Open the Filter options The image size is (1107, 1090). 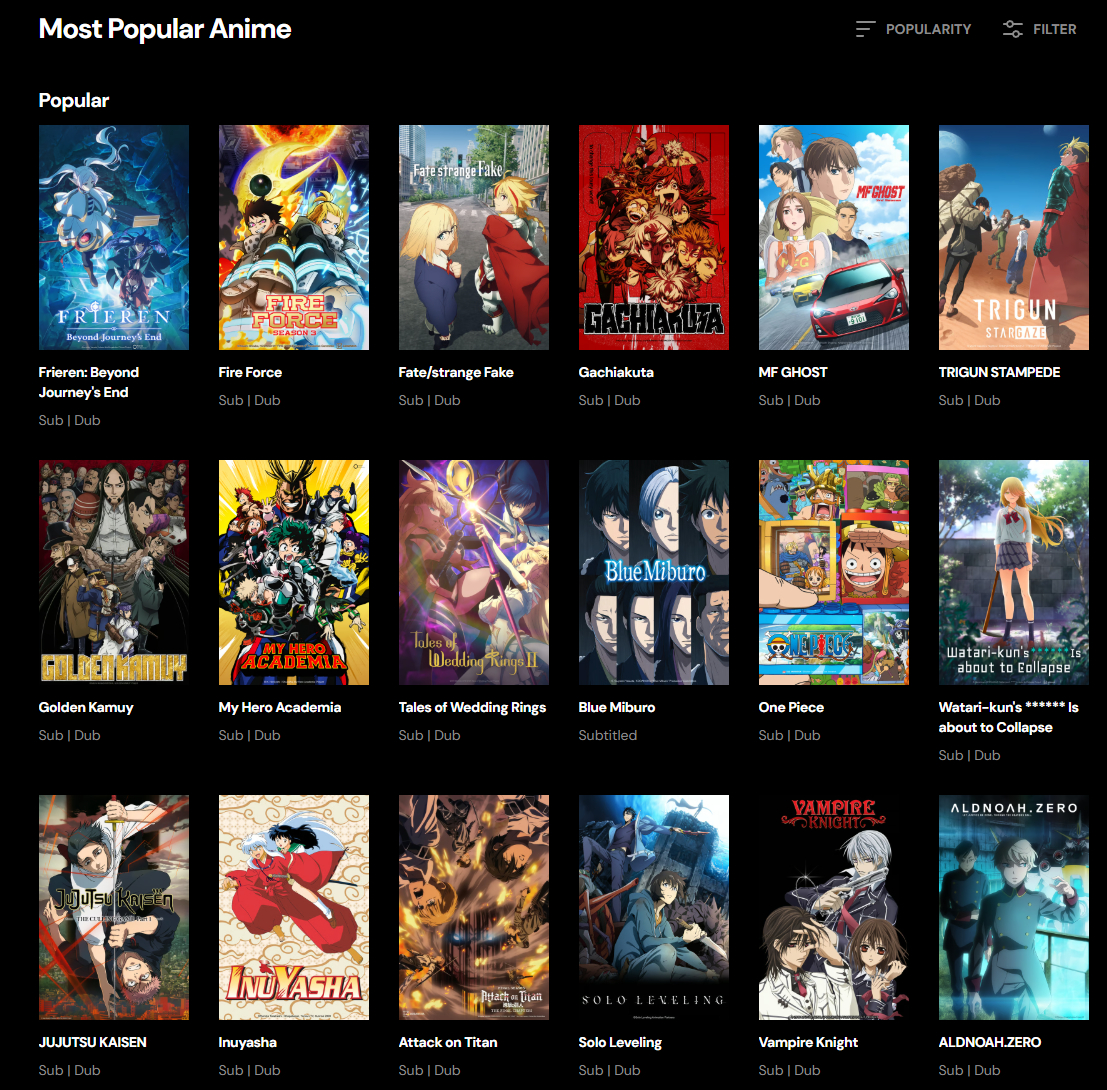[1039, 29]
